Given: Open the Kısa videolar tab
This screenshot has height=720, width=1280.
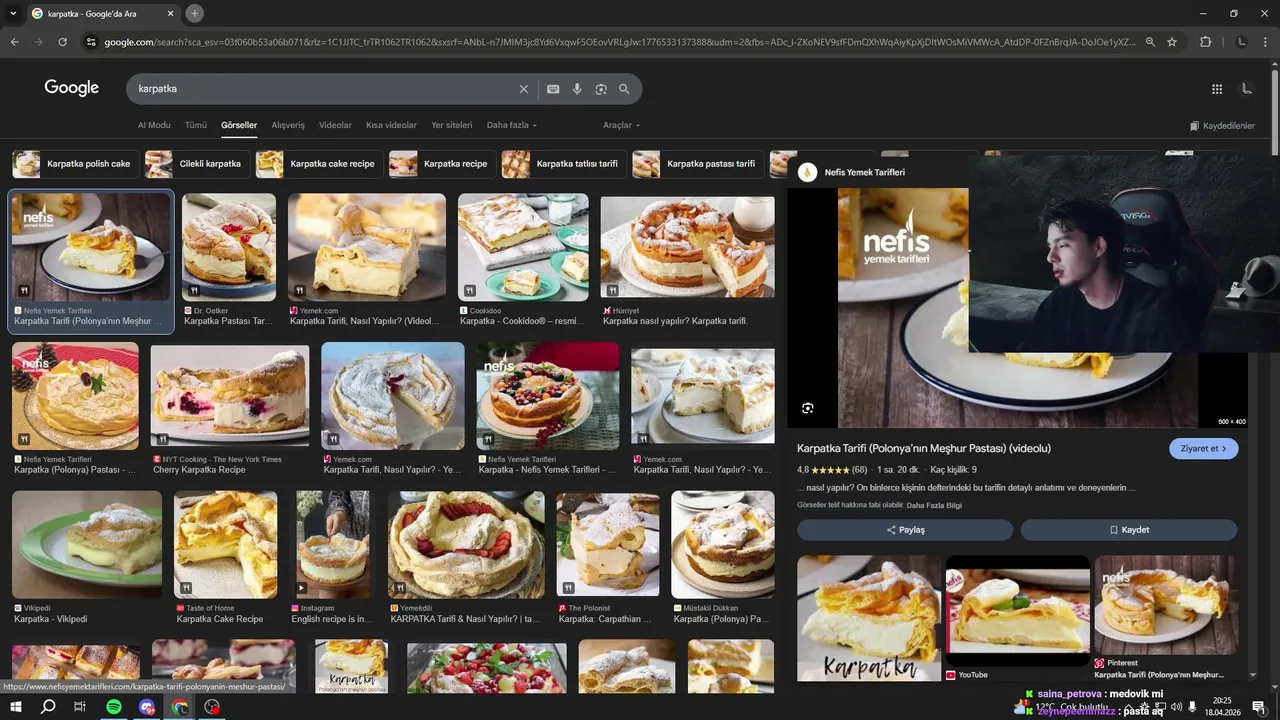Looking at the screenshot, I should [x=391, y=125].
